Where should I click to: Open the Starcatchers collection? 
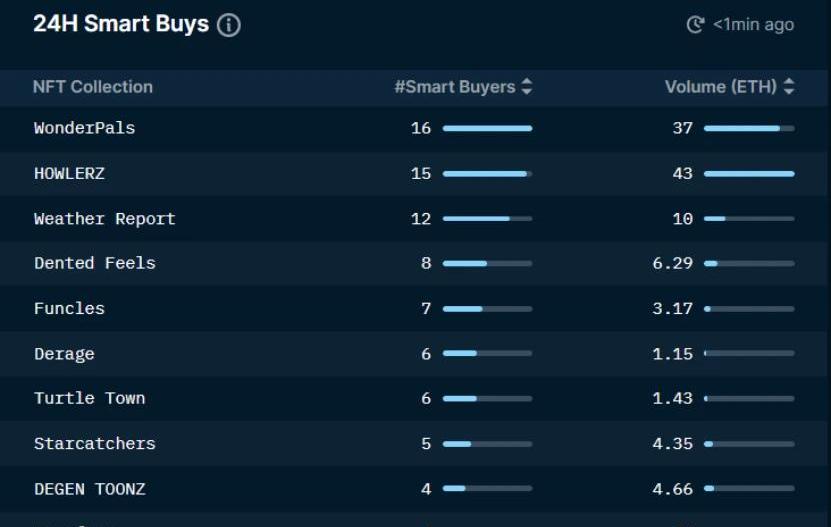coord(95,444)
